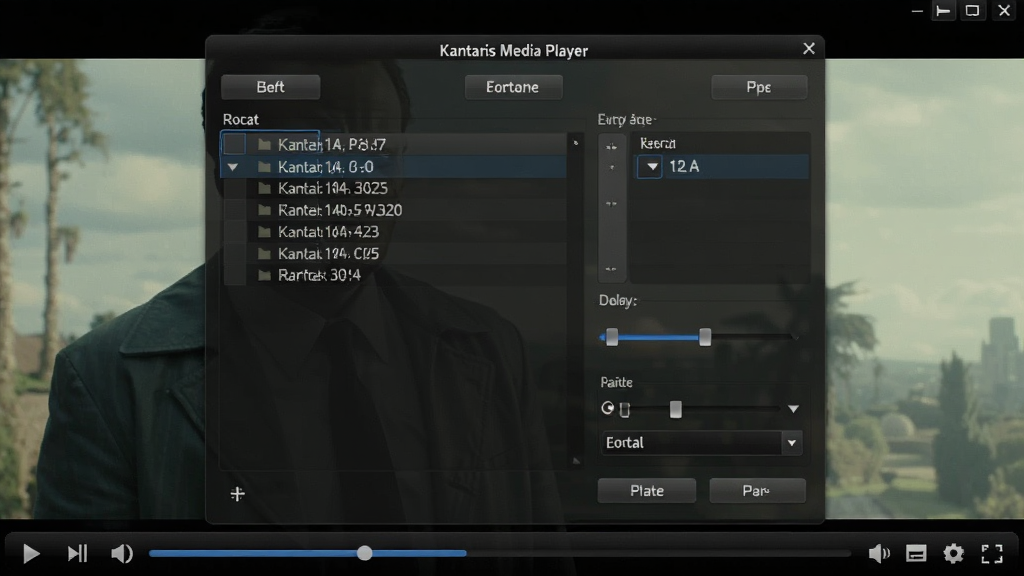
Task: Tick checkbox beside row ending CI/5
Action: pos(234,253)
